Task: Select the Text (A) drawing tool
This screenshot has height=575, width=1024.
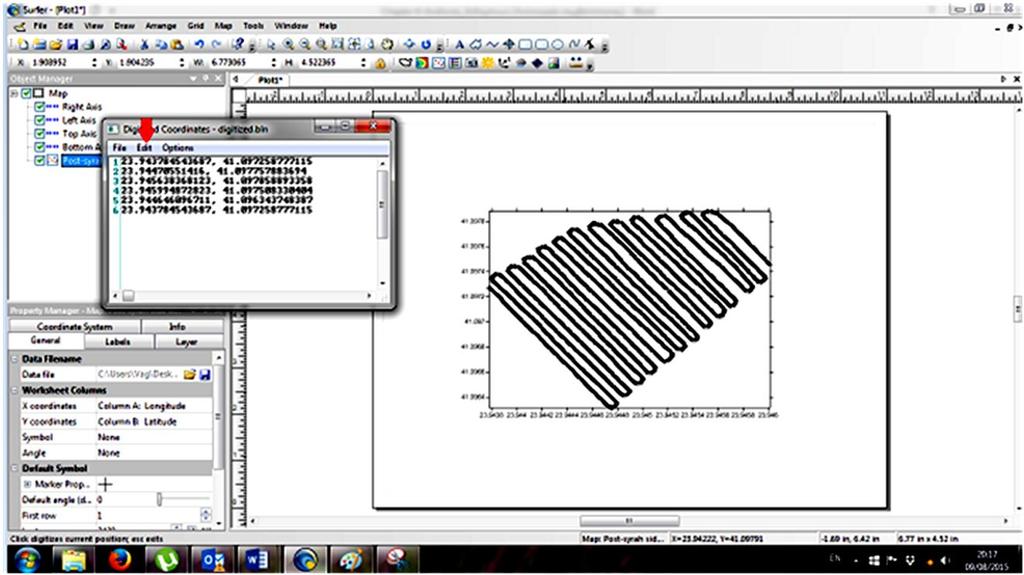Action: point(460,44)
